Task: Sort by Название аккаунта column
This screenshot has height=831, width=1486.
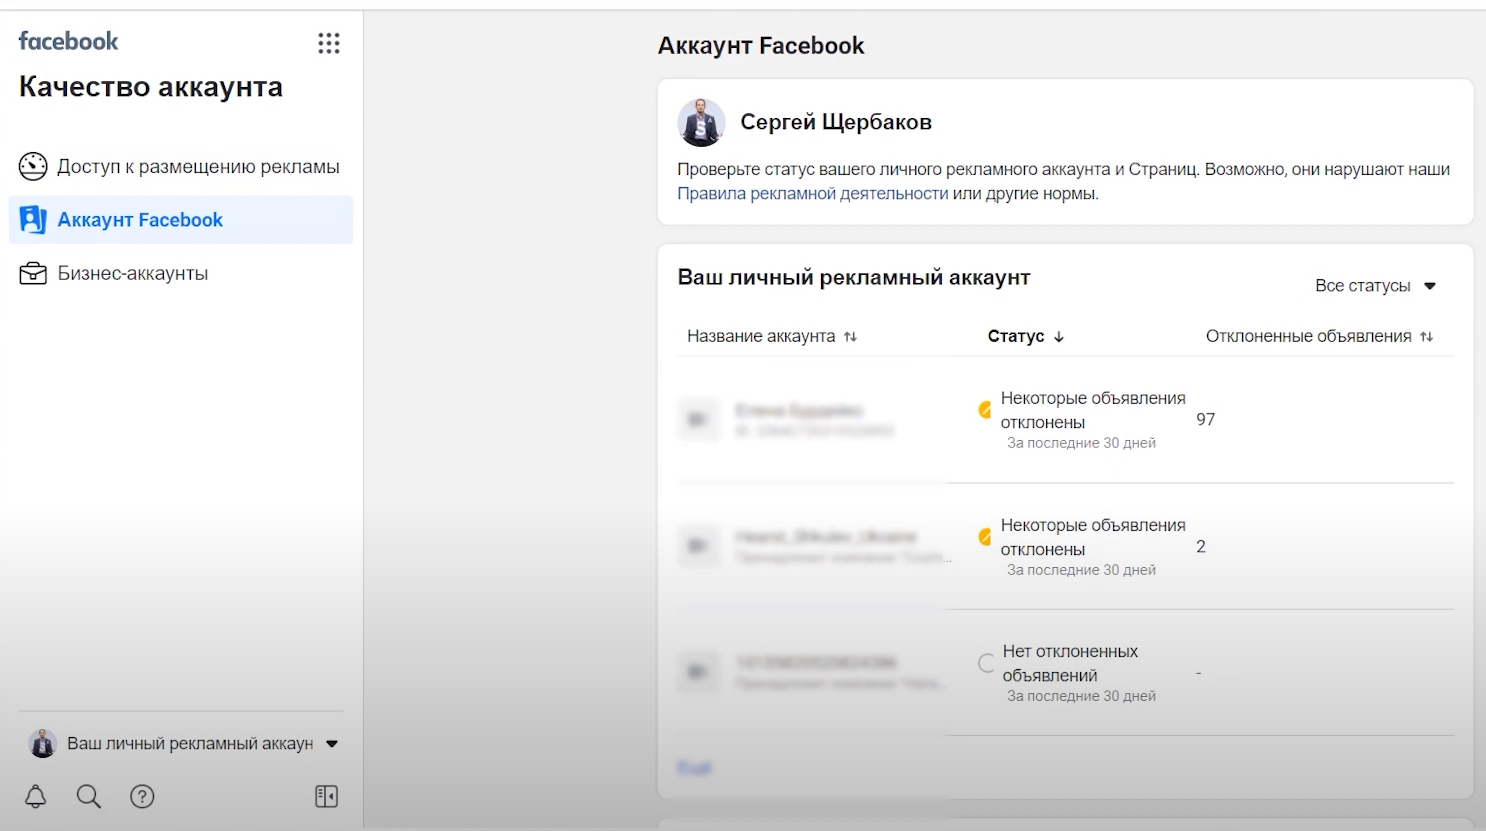Action: [x=772, y=336]
